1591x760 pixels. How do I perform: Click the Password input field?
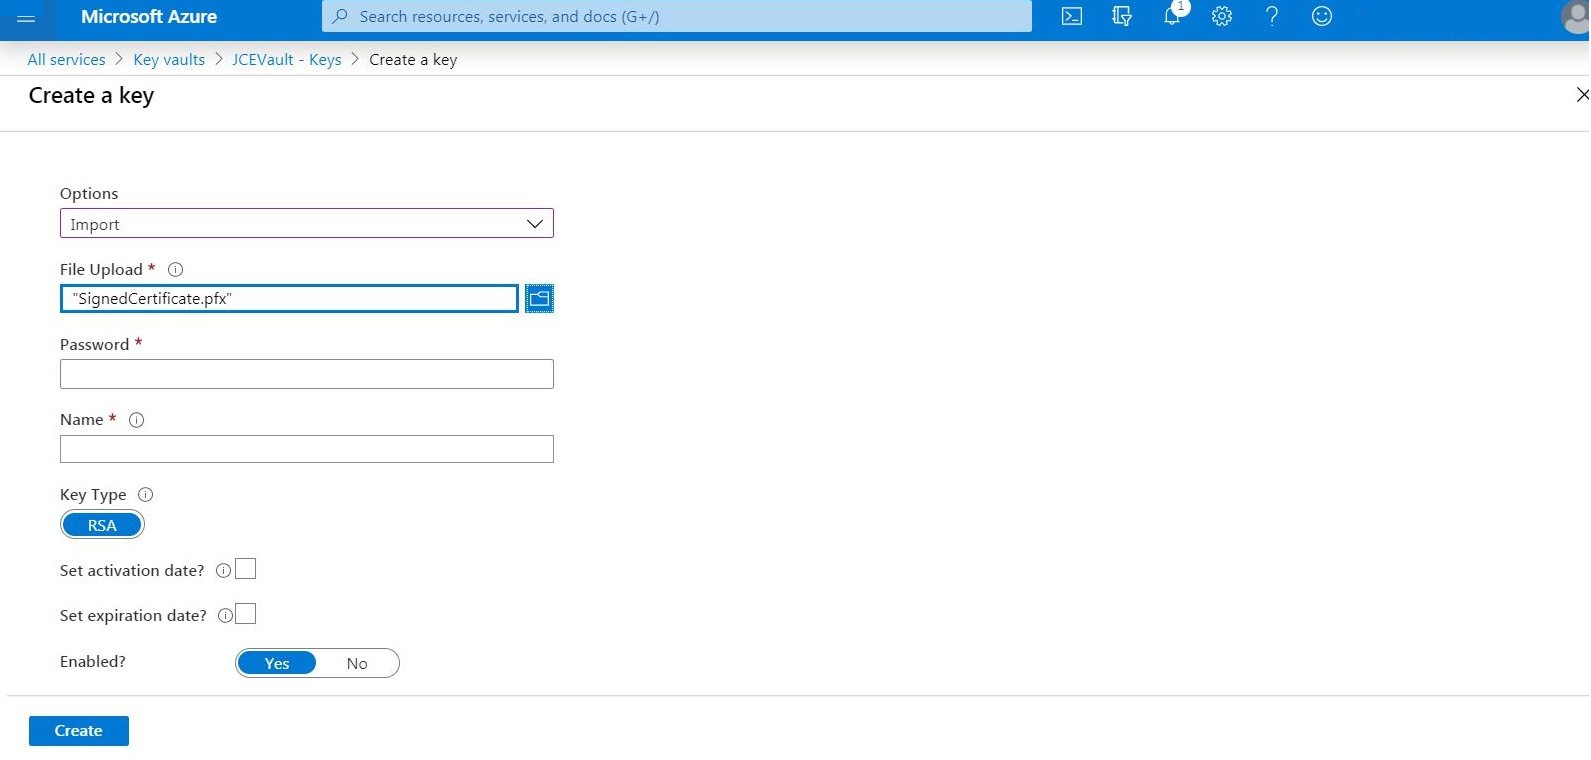click(306, 374)
